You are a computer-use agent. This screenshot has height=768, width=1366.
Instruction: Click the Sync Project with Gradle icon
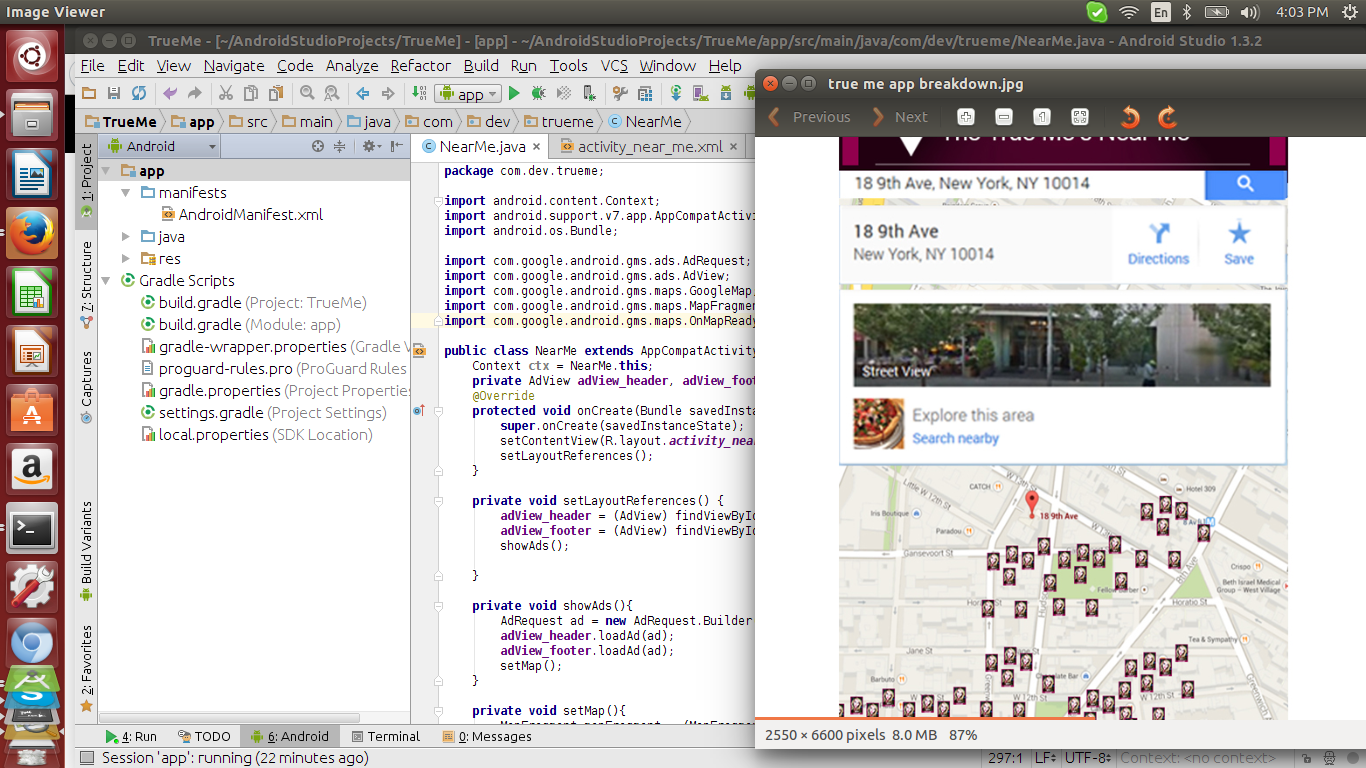click(677, 93)
